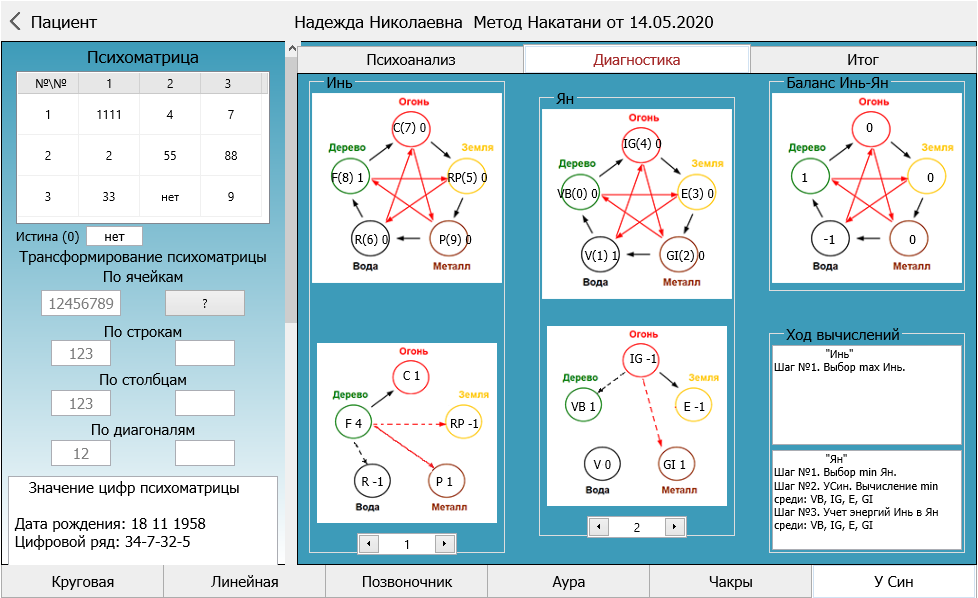Switch to the Итог tab
This screenshot has height=598, width=978.
[x=862, y=60]
